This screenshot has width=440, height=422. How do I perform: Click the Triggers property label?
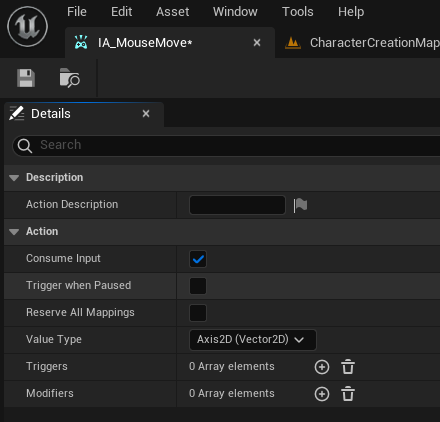(x=47, y=367)
